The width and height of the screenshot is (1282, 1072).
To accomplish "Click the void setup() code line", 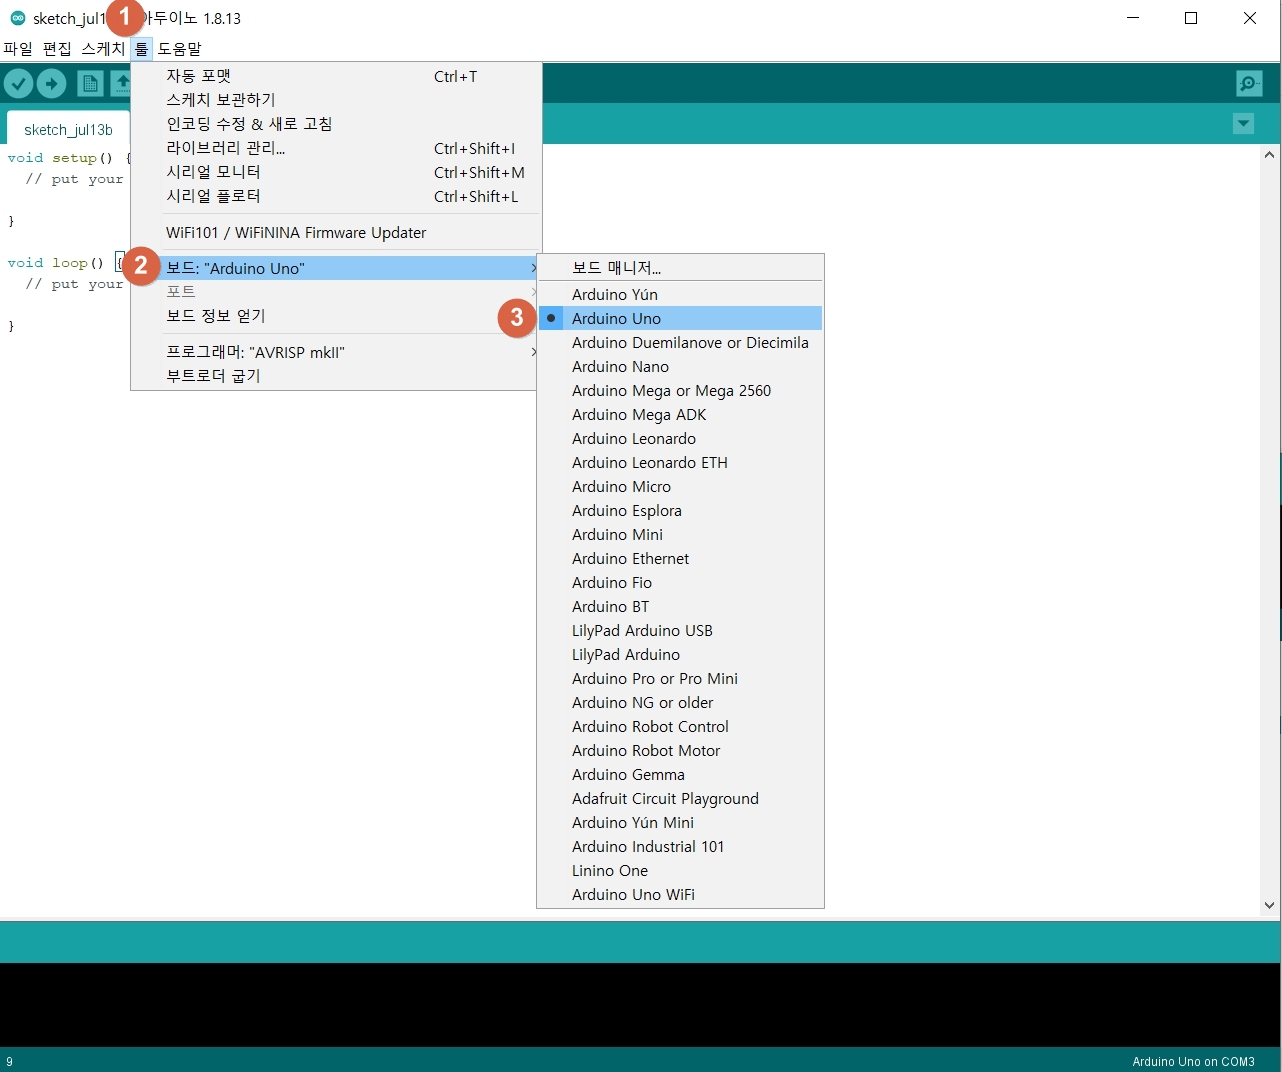I will (69, 158).
